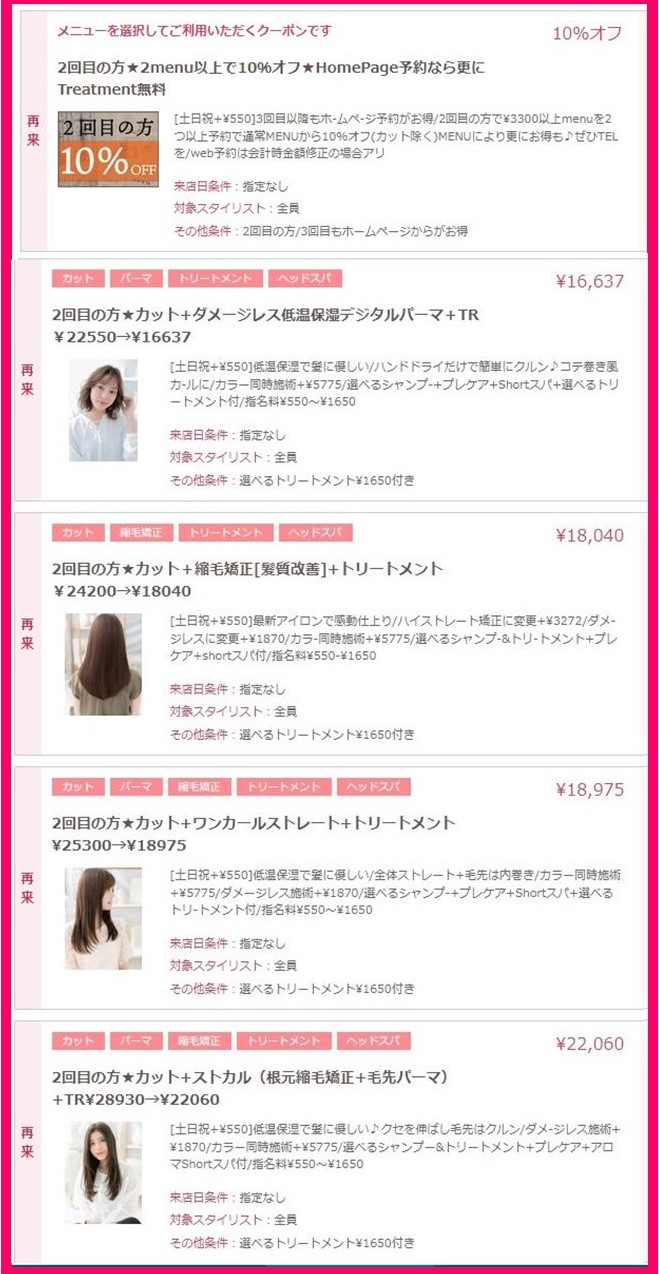Click the ¥18,040 price label
The height and width of the screenshot is (1274, 659).
pyautogui.click(x=590, y=535)
